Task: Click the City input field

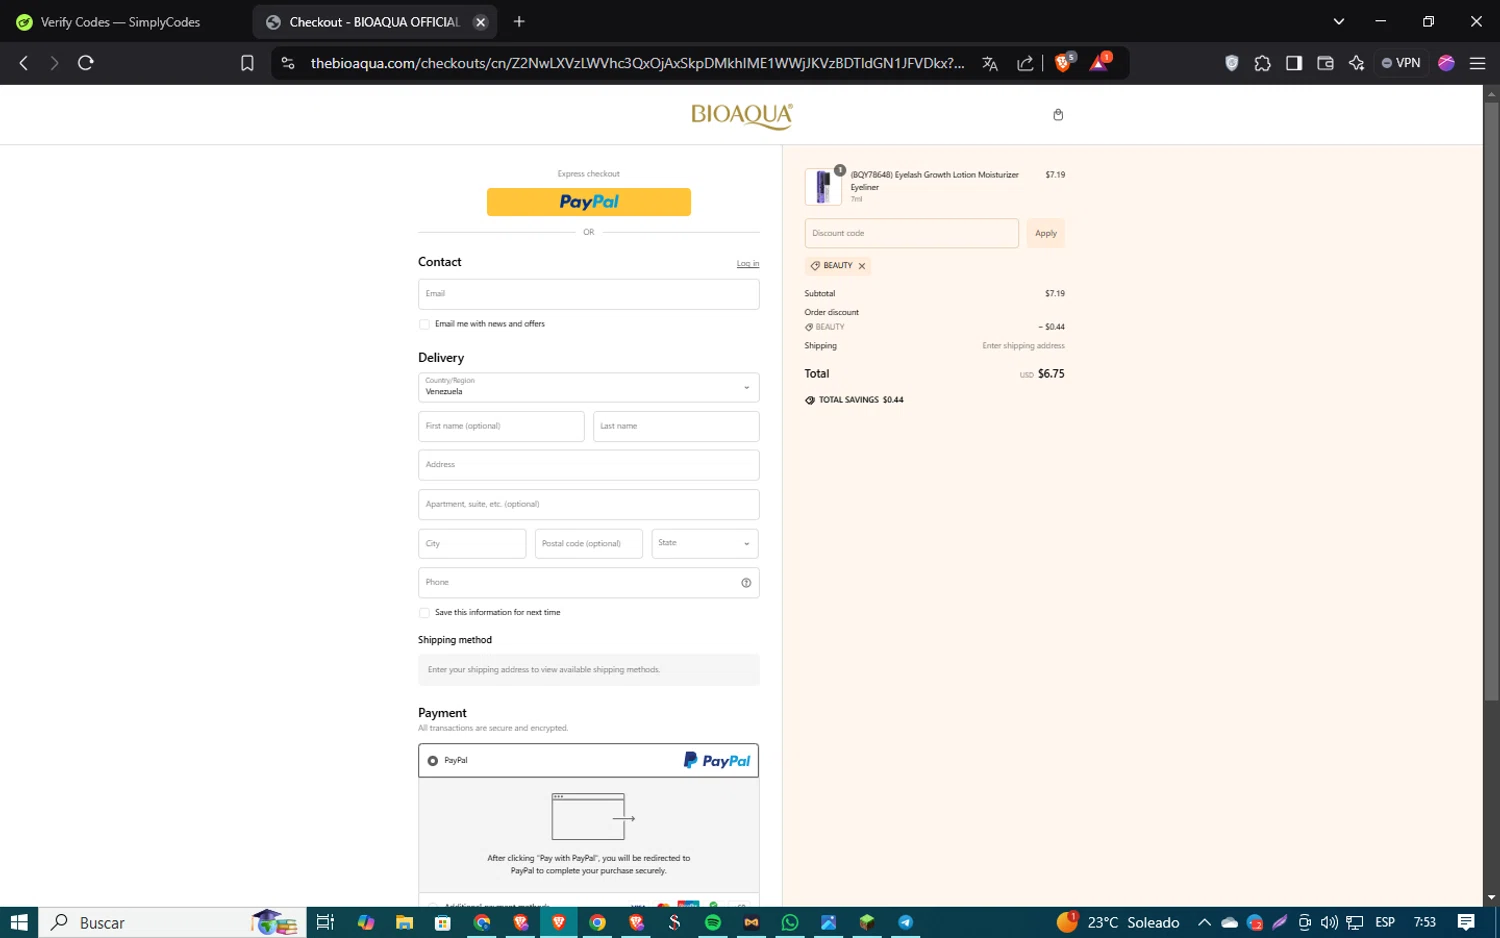Action: (x=472, y=544)
